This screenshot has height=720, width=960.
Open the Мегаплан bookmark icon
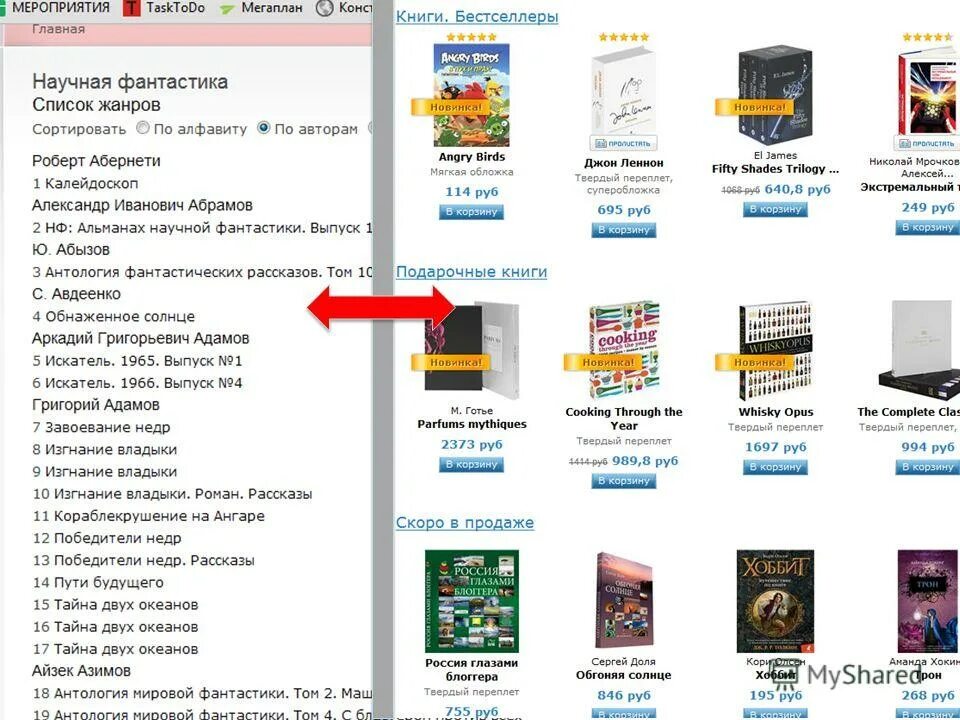pyautogui.click(x=228, y=9)
